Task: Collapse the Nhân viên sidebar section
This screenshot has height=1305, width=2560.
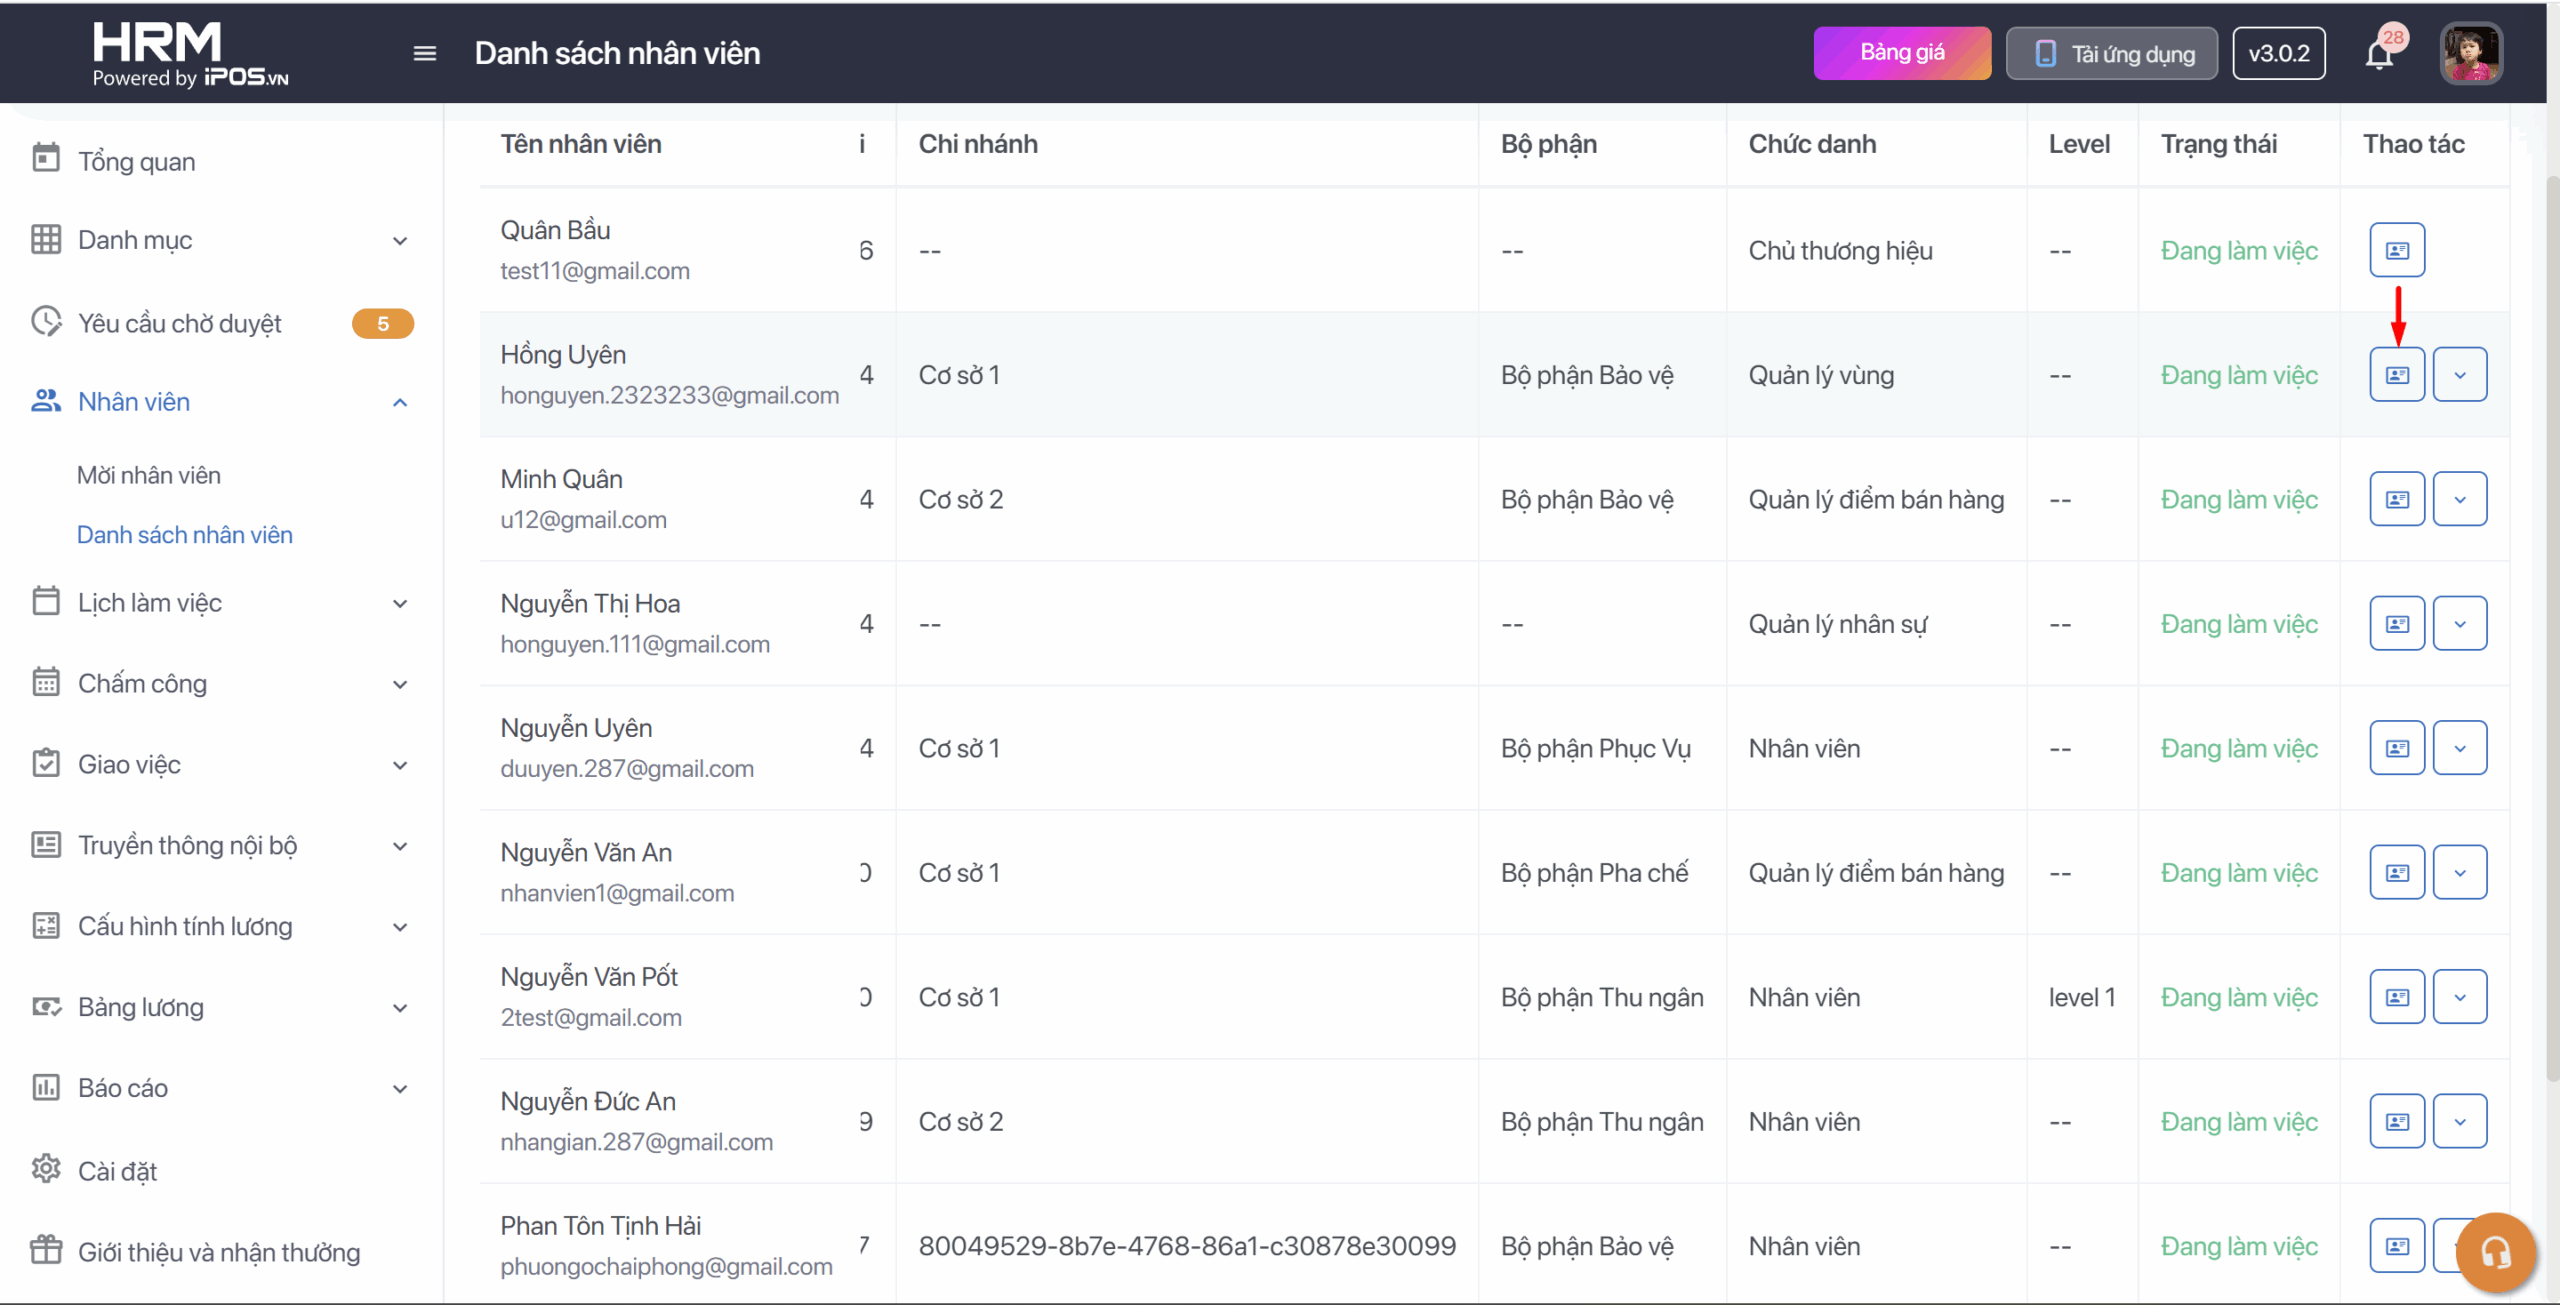Action: [x=400, y=402]
